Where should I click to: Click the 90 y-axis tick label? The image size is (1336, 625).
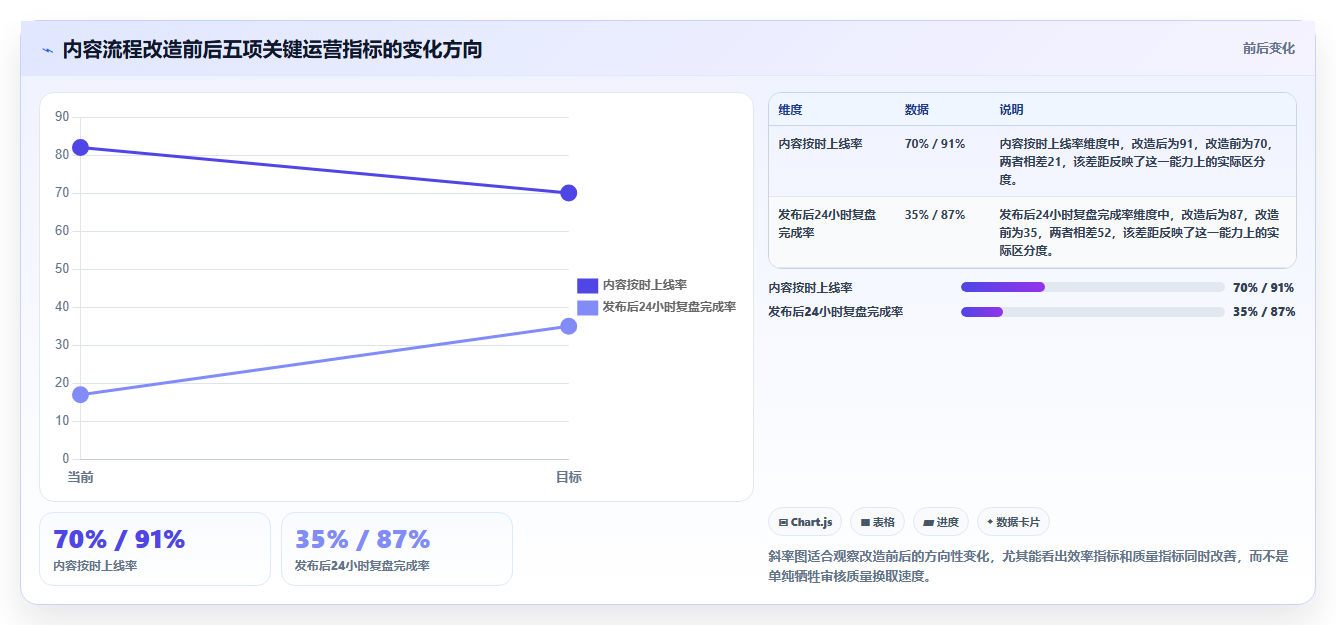click(62, 117)
